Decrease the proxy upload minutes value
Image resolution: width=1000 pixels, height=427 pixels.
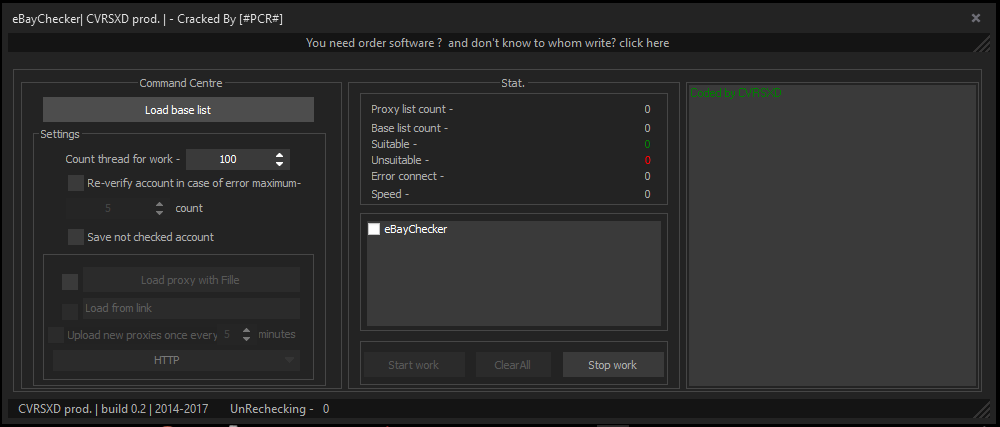pyautogui.click(x=247, y=338)
